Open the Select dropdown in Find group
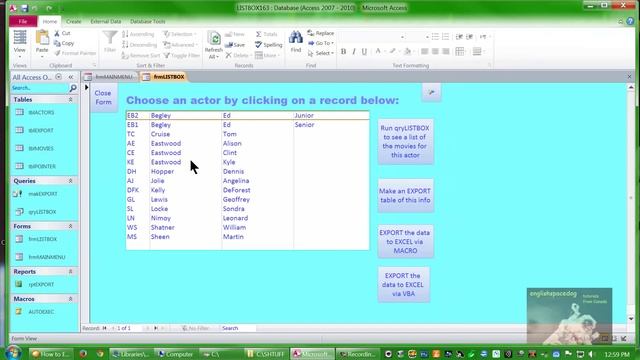 coord(321,53)
